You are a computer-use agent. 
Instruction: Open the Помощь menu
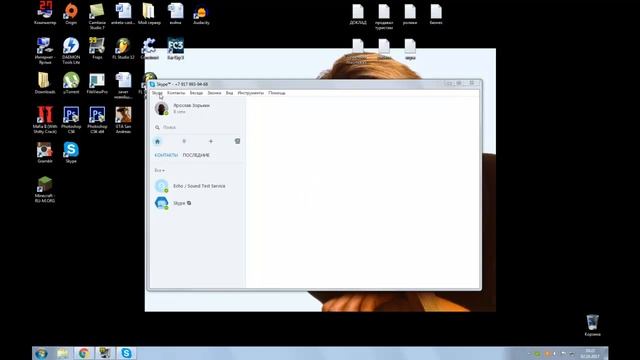pos(277,93)
